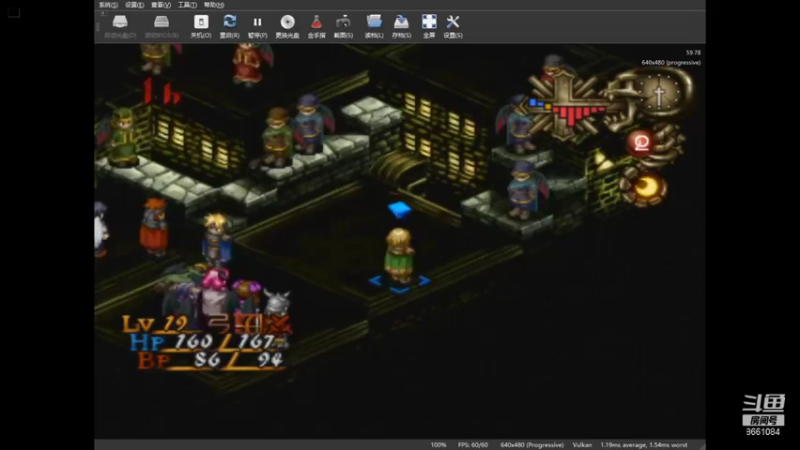Viewport: 800px width, 450px height.
Task: Take a screenshot with the camera icon
Action: click(x=343, y=27)
